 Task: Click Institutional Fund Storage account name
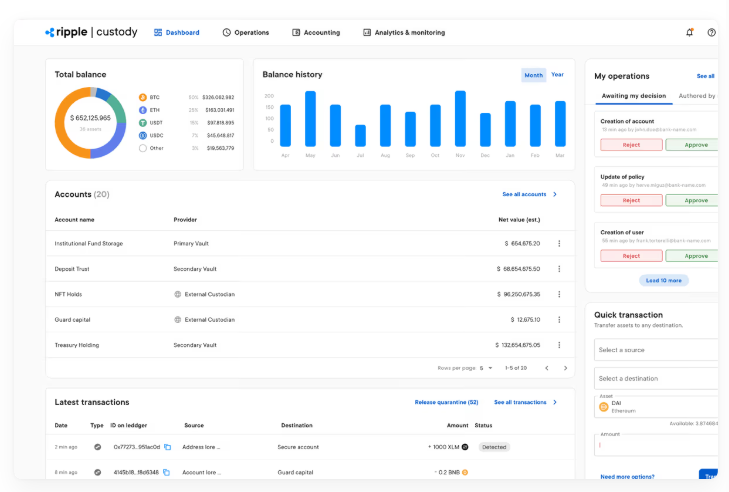click(x=89, y=243)
